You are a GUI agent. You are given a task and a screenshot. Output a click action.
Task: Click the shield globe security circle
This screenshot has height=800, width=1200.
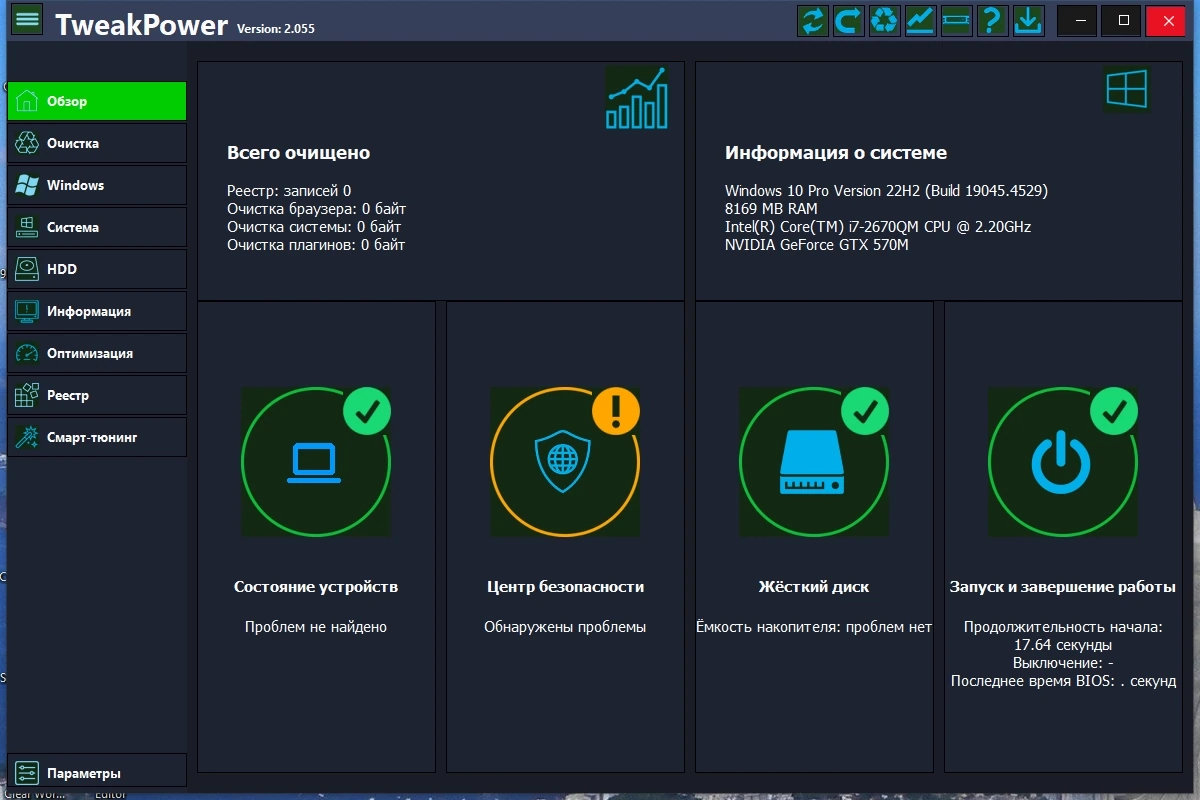pyautogui.click(x=564, y=462)
